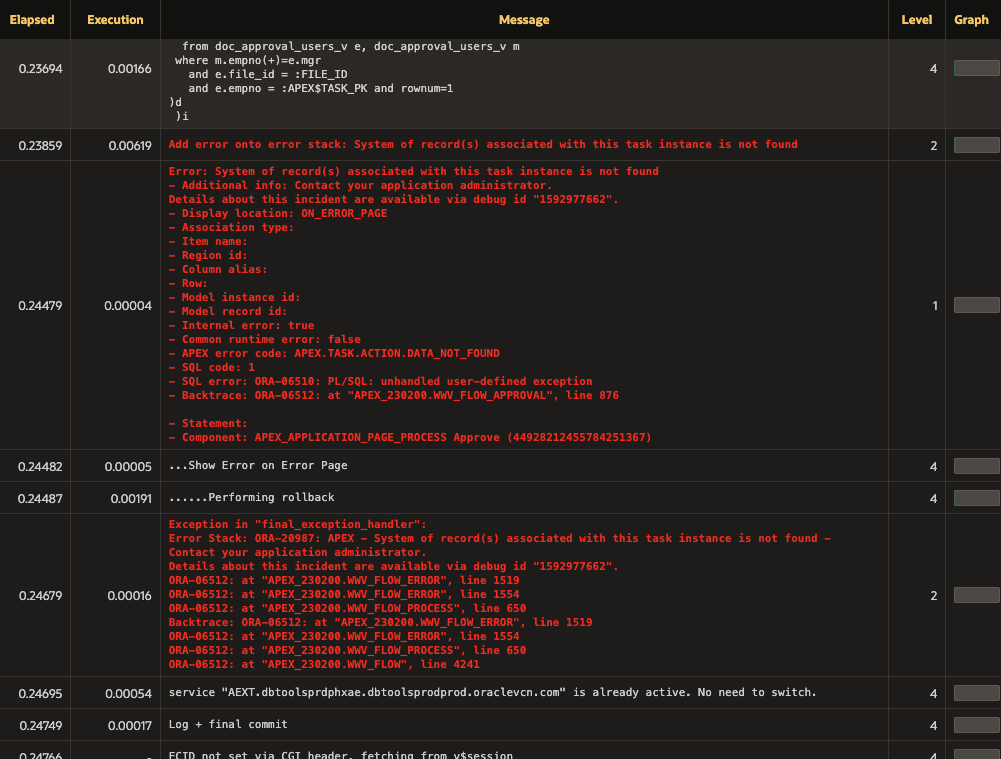
Task: Select elapsed value 0.24482
Action: pyautogui.click(x=40, y=467)
